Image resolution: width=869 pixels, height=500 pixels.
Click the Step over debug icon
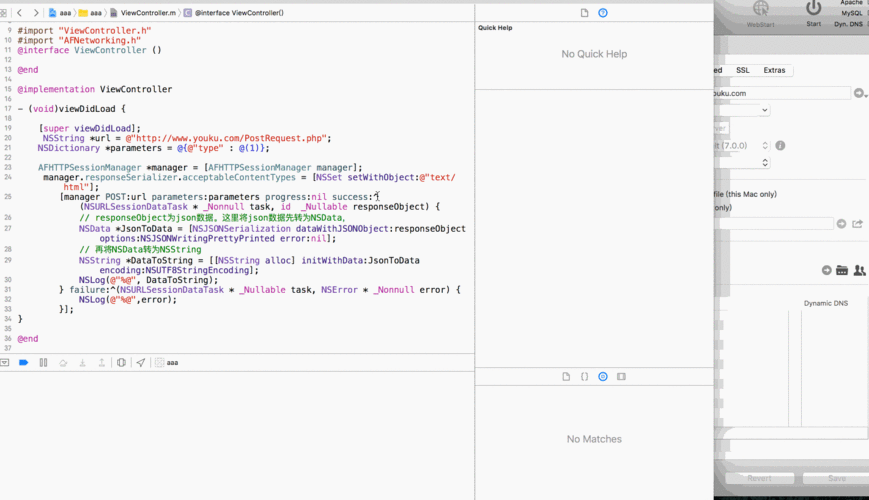tap(63, 362)
